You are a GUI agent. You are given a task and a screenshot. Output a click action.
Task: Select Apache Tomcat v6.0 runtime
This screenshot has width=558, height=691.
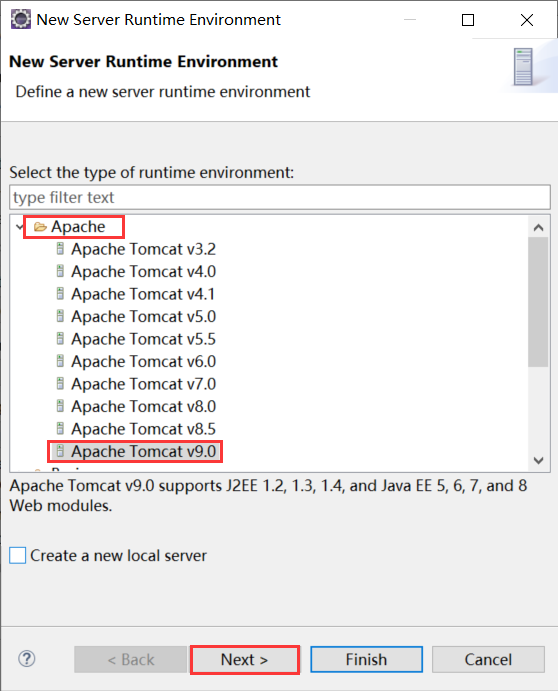point(144,361)
